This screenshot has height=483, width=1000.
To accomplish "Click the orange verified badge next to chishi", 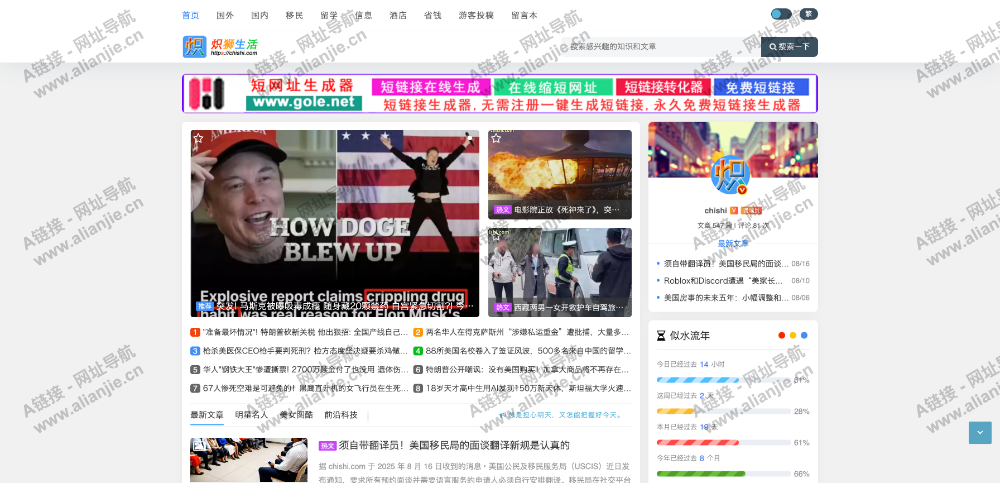I will tap(733, 211).
